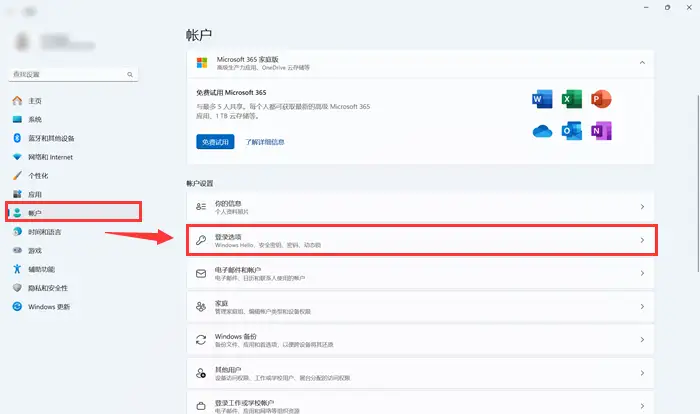This screenshot has height=414, width=700.
Task: Click the briefcase icon for 登录工作或学校帐户
Action: tap(201, 406)
